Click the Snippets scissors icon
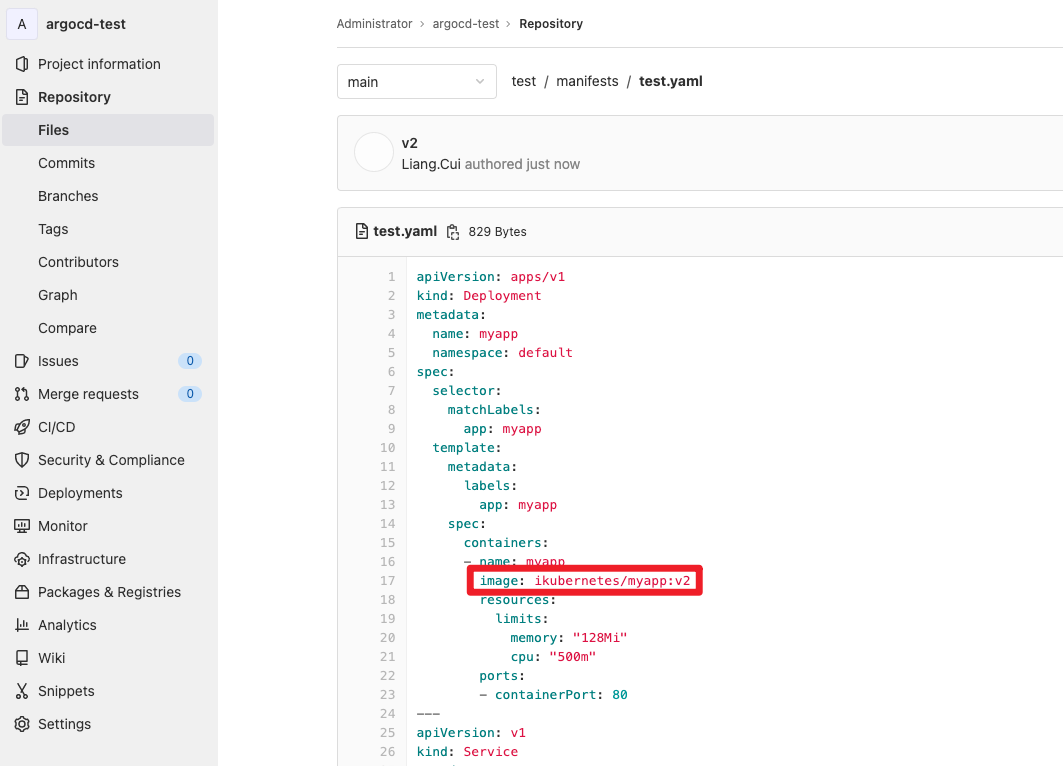This screenshot has width=1063, height=766. (22, 691)
